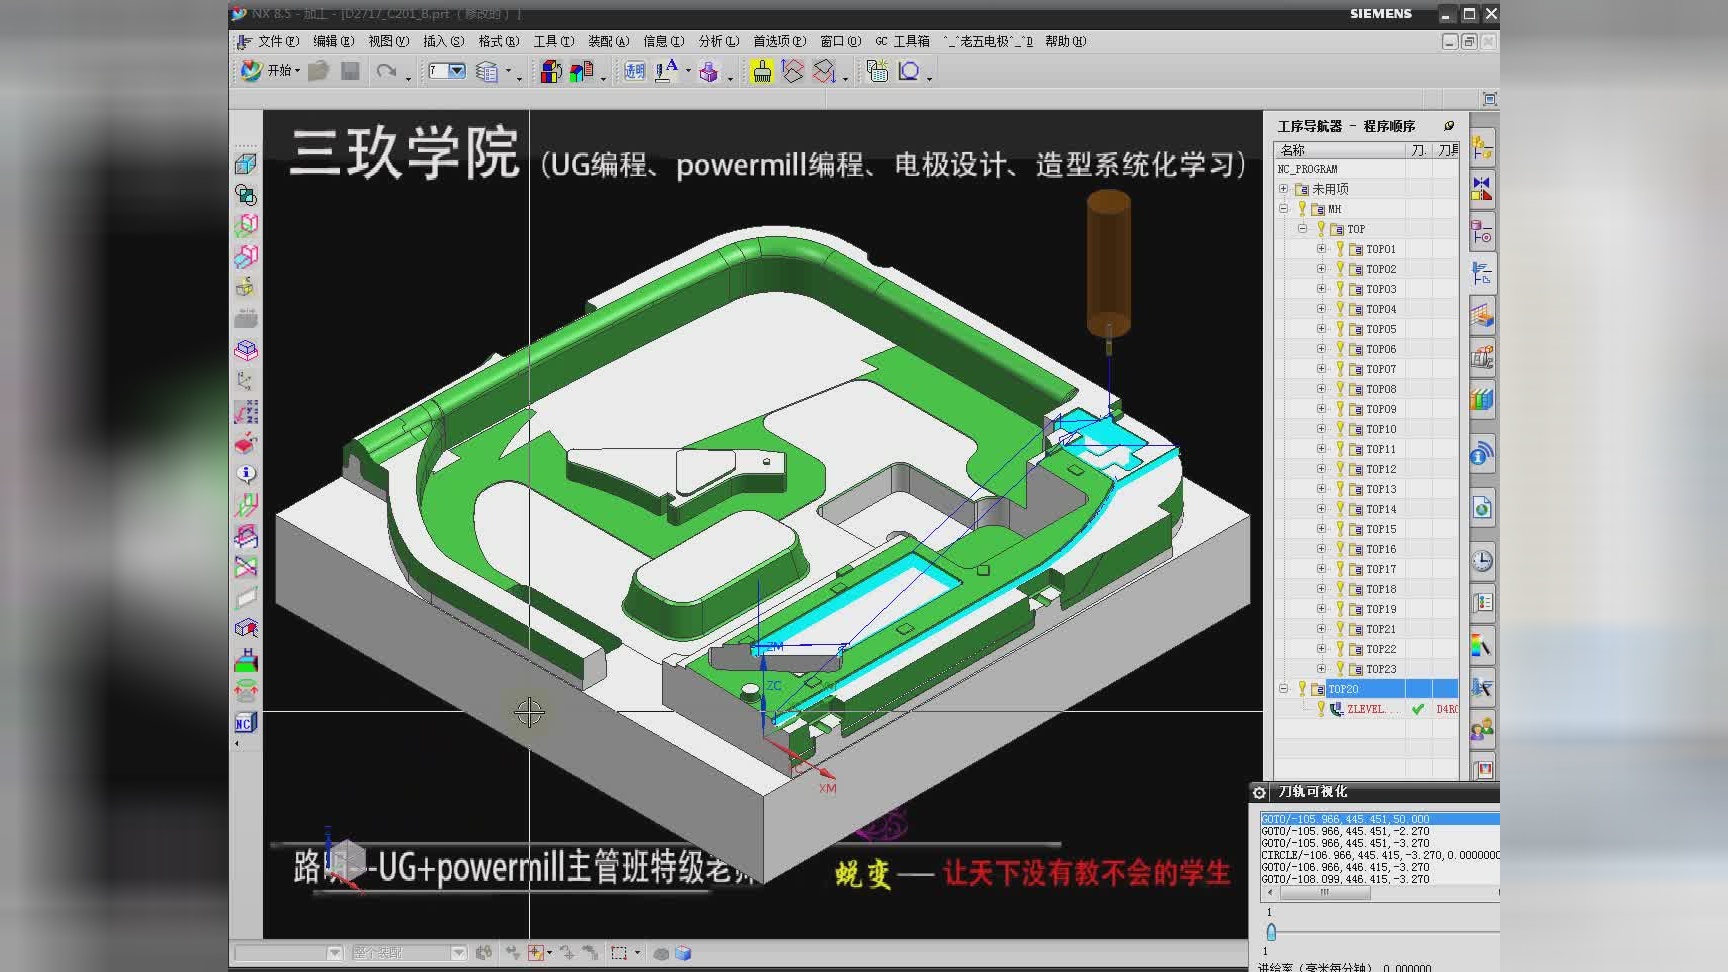Click the green machine simulate icon in left toolbar
The width and height of the screenshot is (1728, 972).
point(246,661)
